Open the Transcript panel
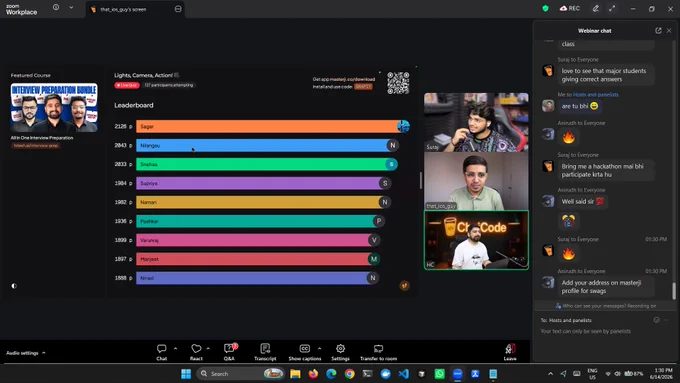680x383 pixels. pyautogui.click(x=265, y=352)
